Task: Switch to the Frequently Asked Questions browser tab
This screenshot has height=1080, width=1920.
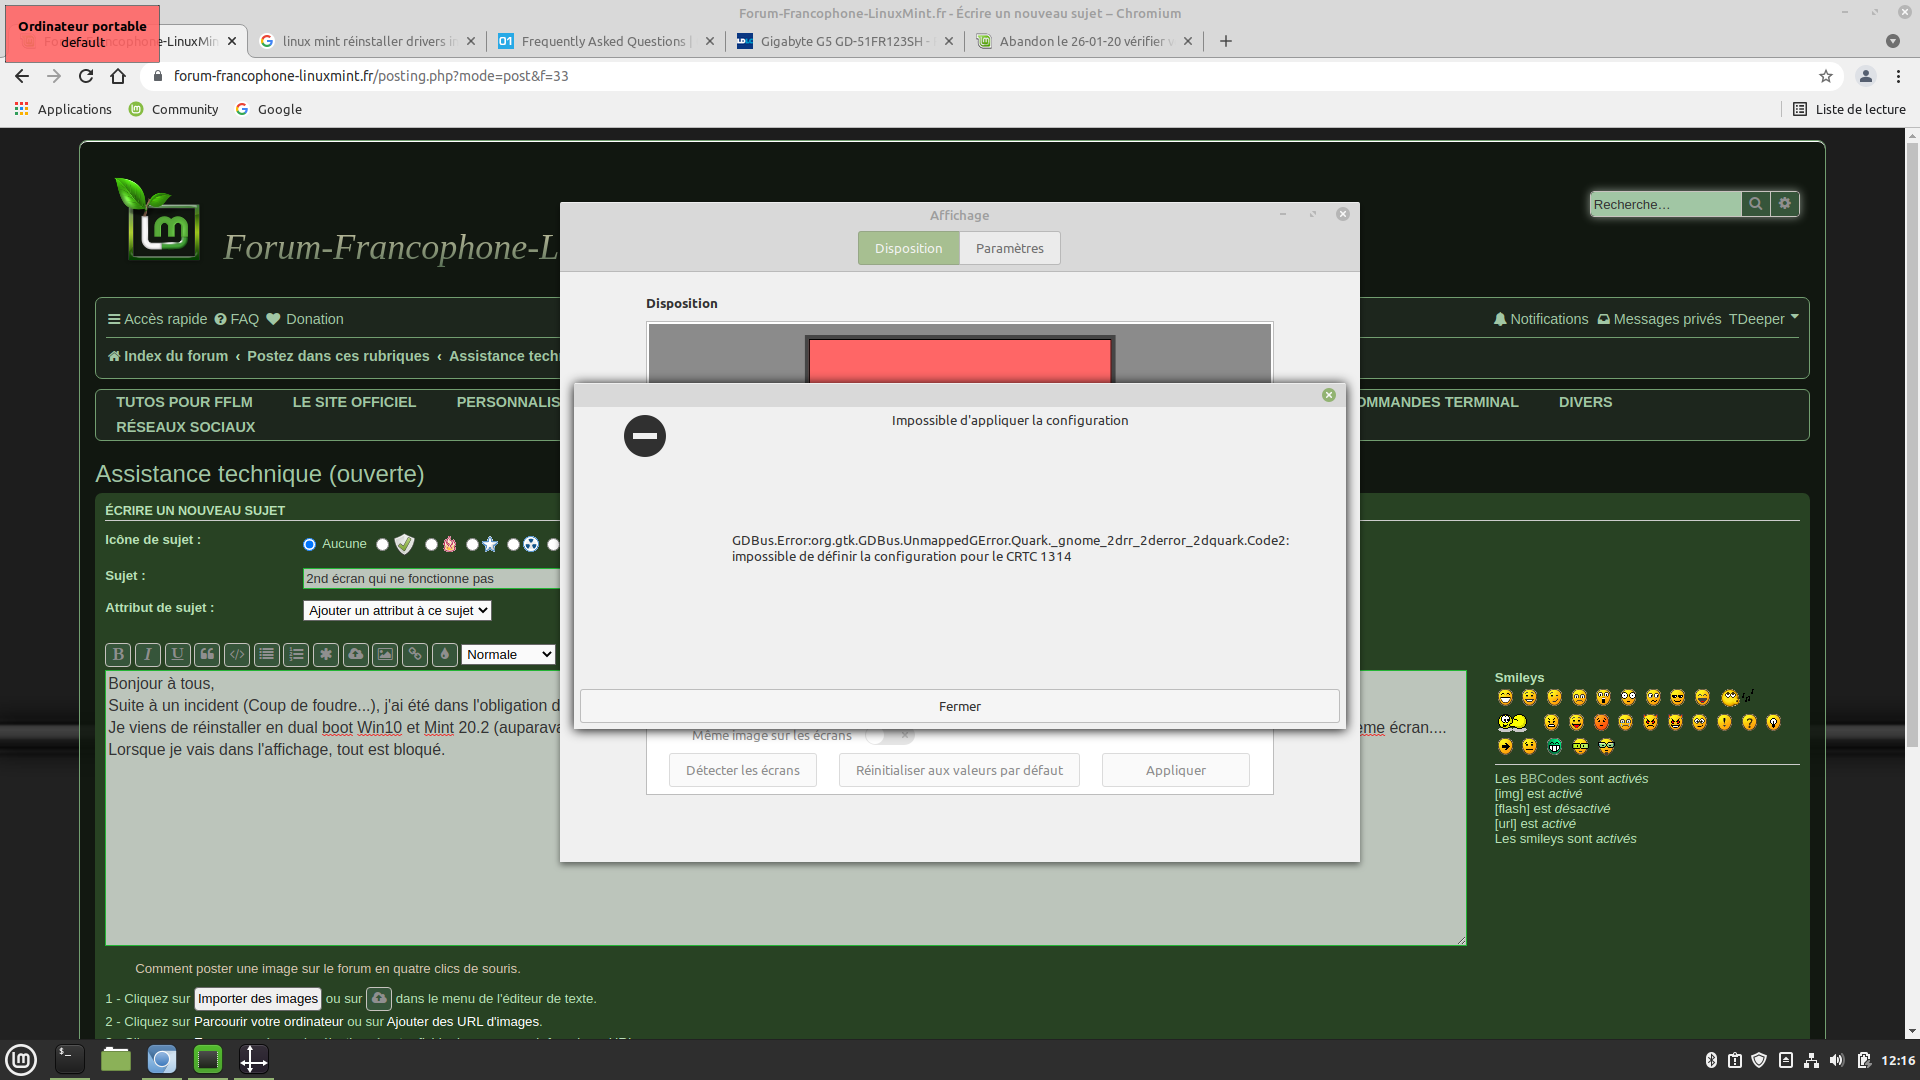Action: [x=603, y=41]
